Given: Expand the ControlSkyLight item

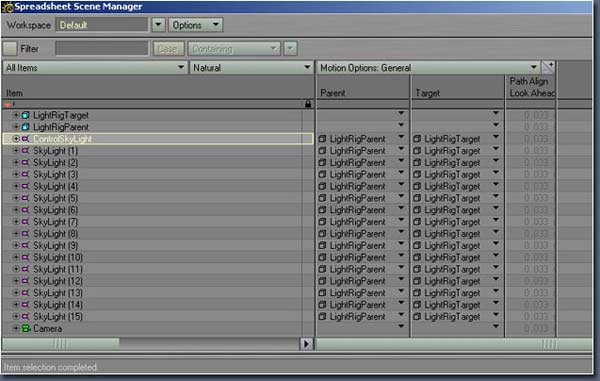Looking at the screenshot, I should tap(16, 138).
